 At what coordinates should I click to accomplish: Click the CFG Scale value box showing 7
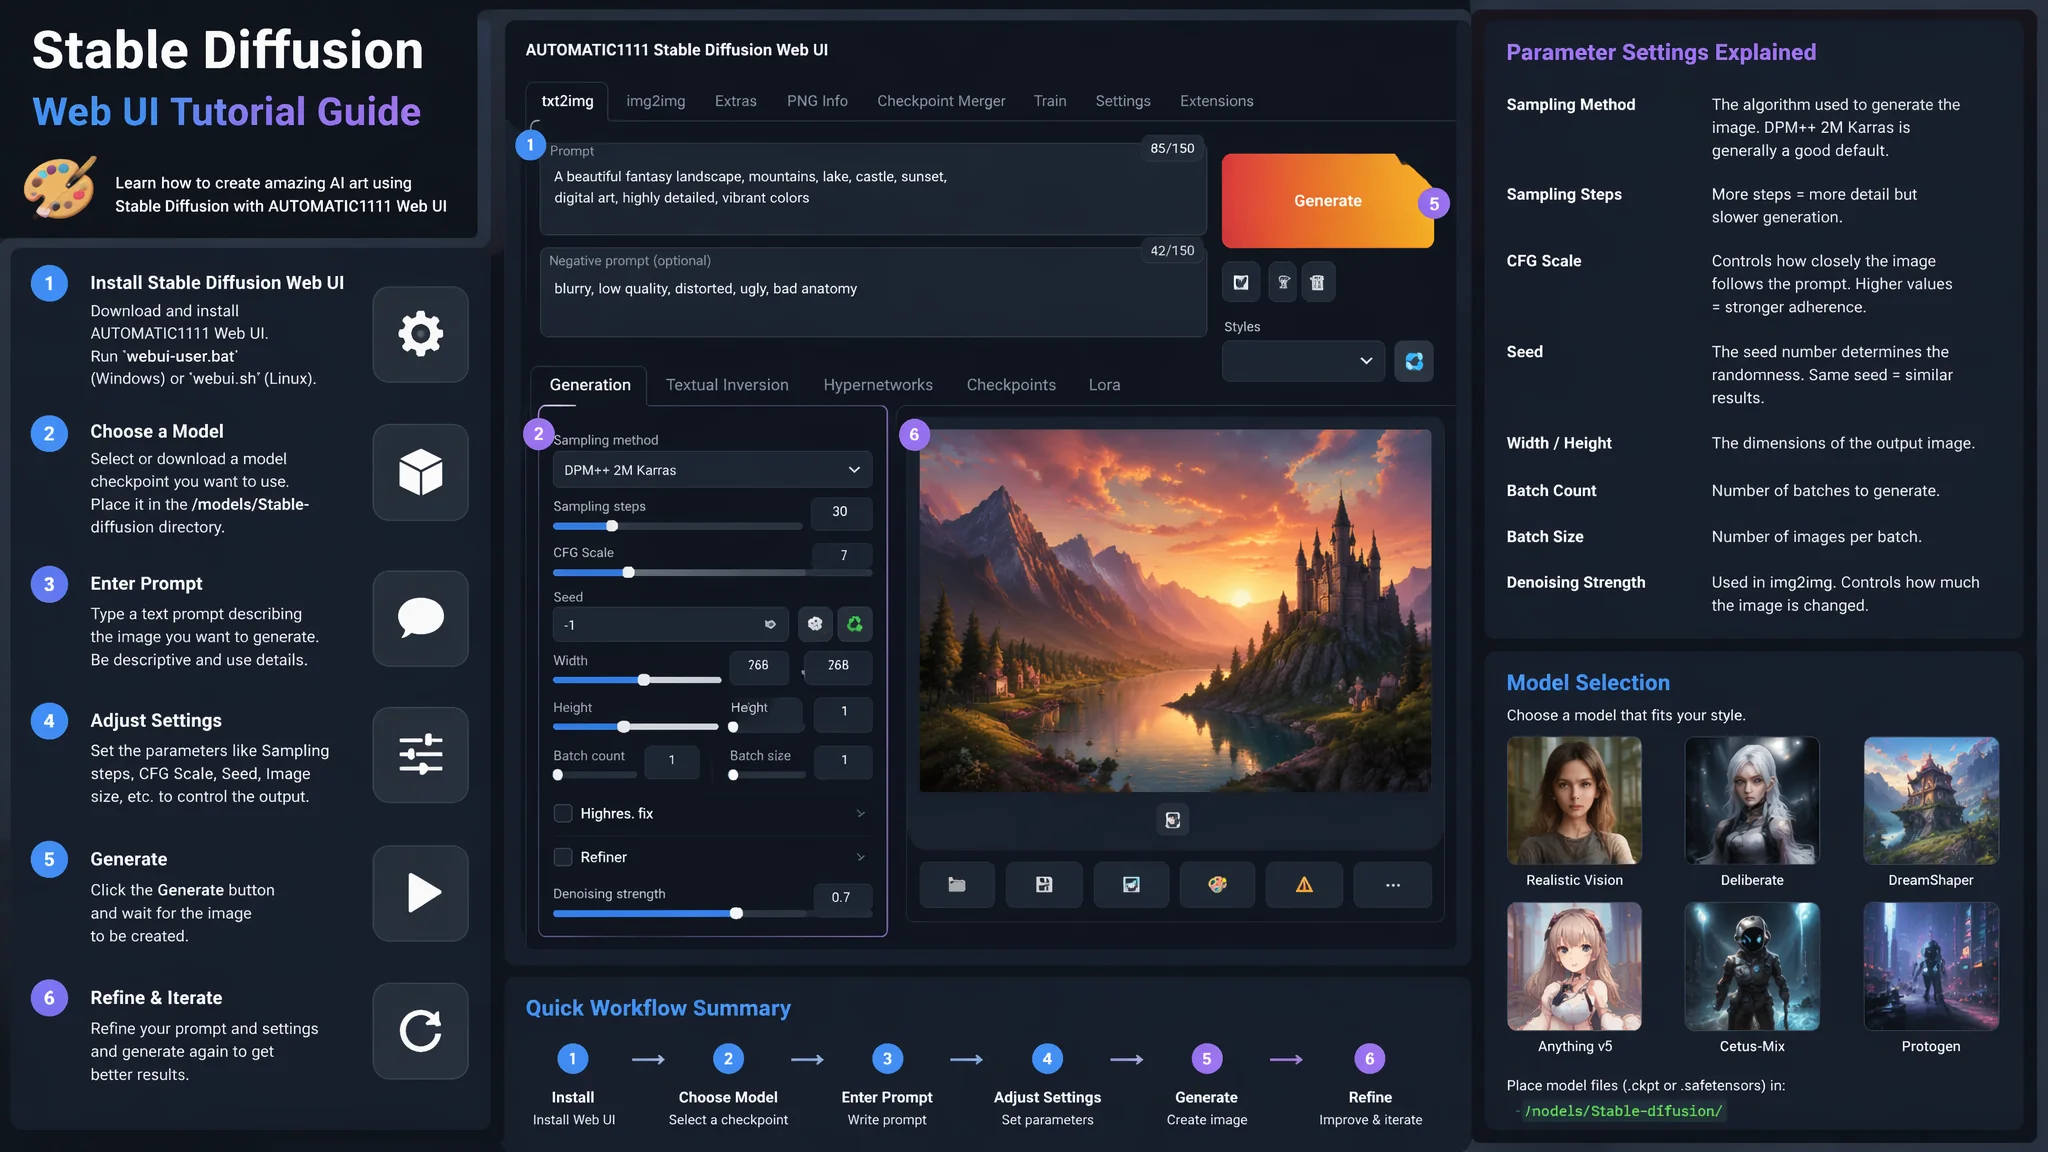[842, 555]
